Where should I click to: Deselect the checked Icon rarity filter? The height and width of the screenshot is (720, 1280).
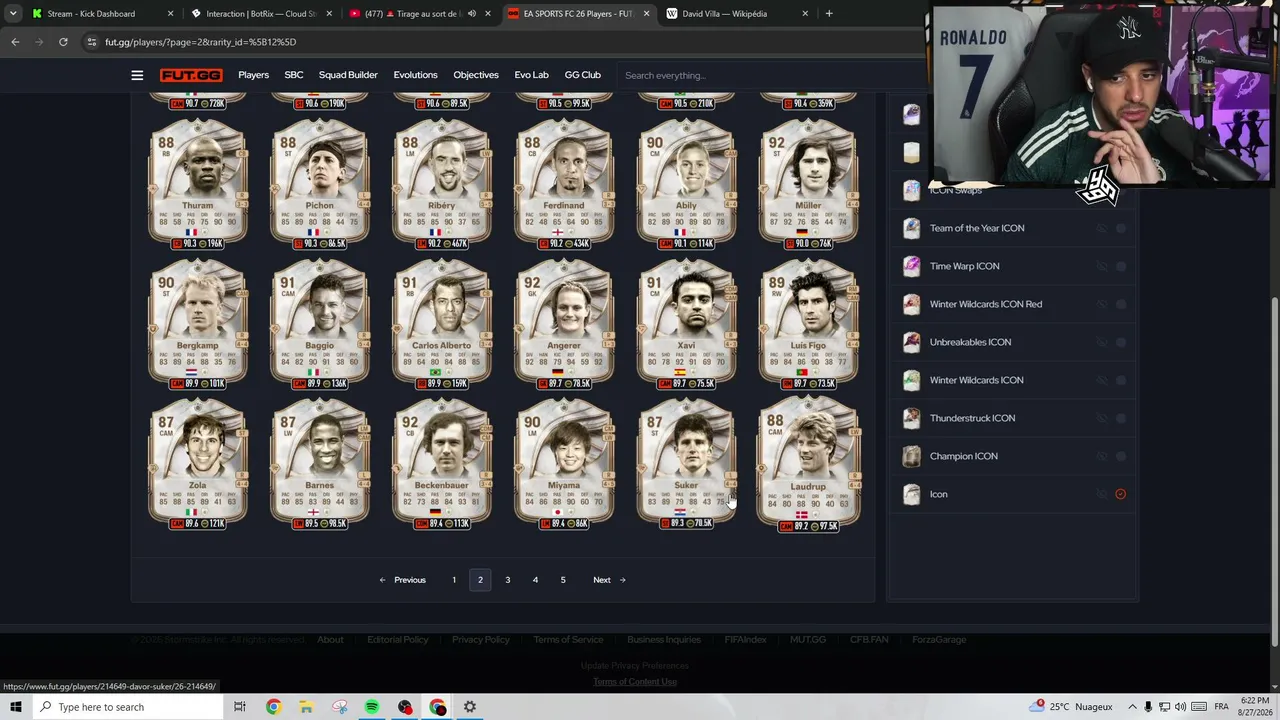click(1120, 494)
